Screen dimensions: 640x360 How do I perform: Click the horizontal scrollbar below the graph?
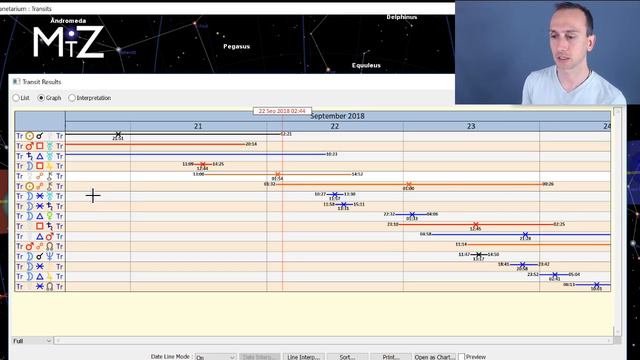tap(333, 340)
